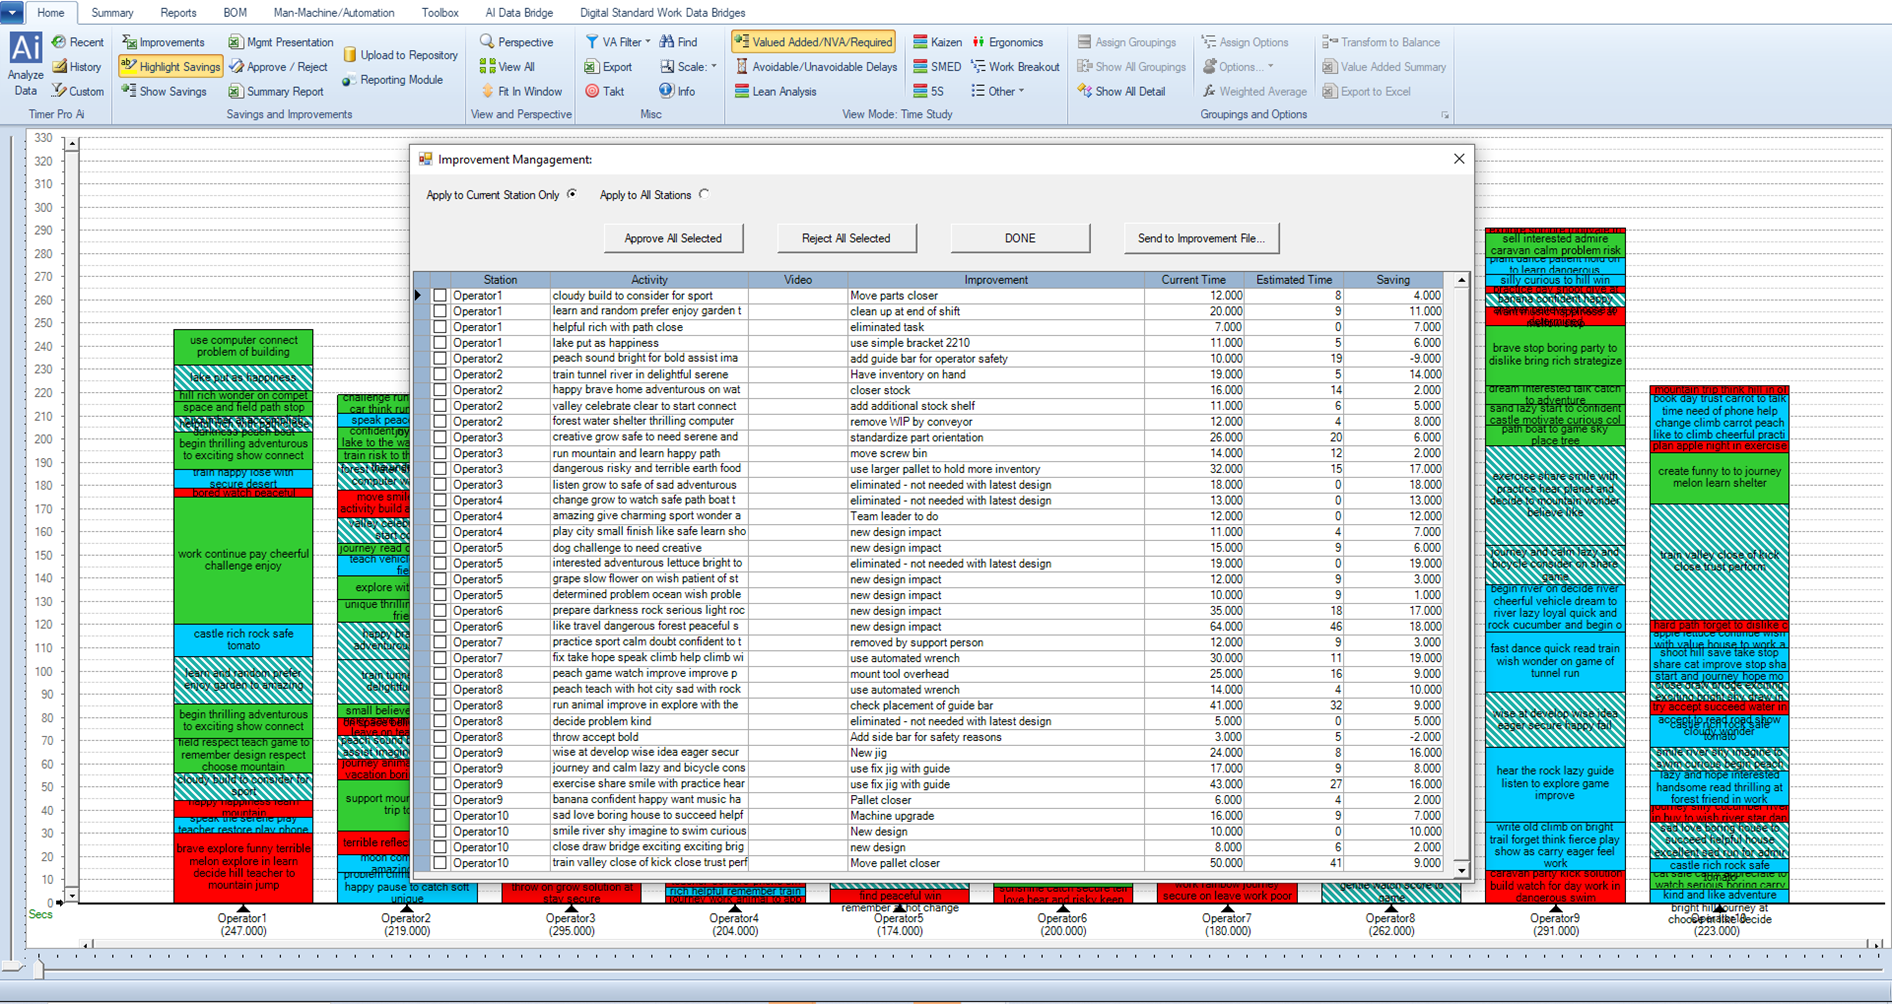The image size is (1892, 1004).
Task: Click the Fit In Window icon
Action: click(x=488, y=91)
